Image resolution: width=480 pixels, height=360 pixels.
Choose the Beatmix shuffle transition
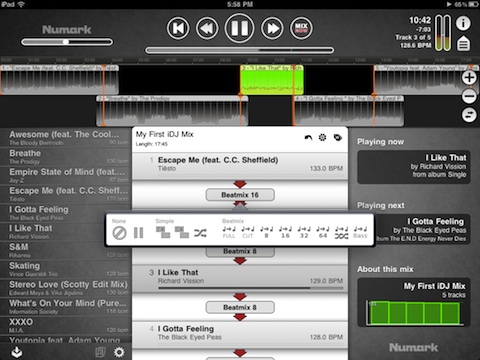(341, 232)
